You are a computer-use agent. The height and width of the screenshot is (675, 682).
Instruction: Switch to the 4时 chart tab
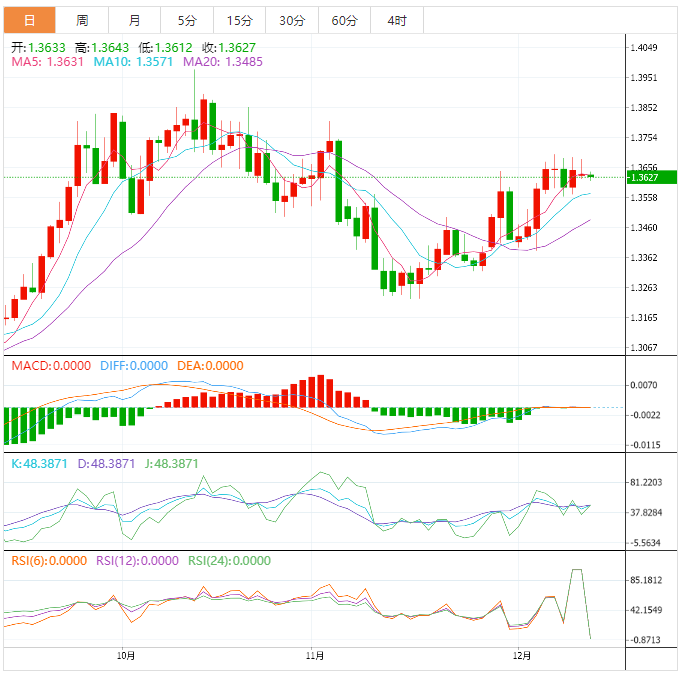click(397, 21)
